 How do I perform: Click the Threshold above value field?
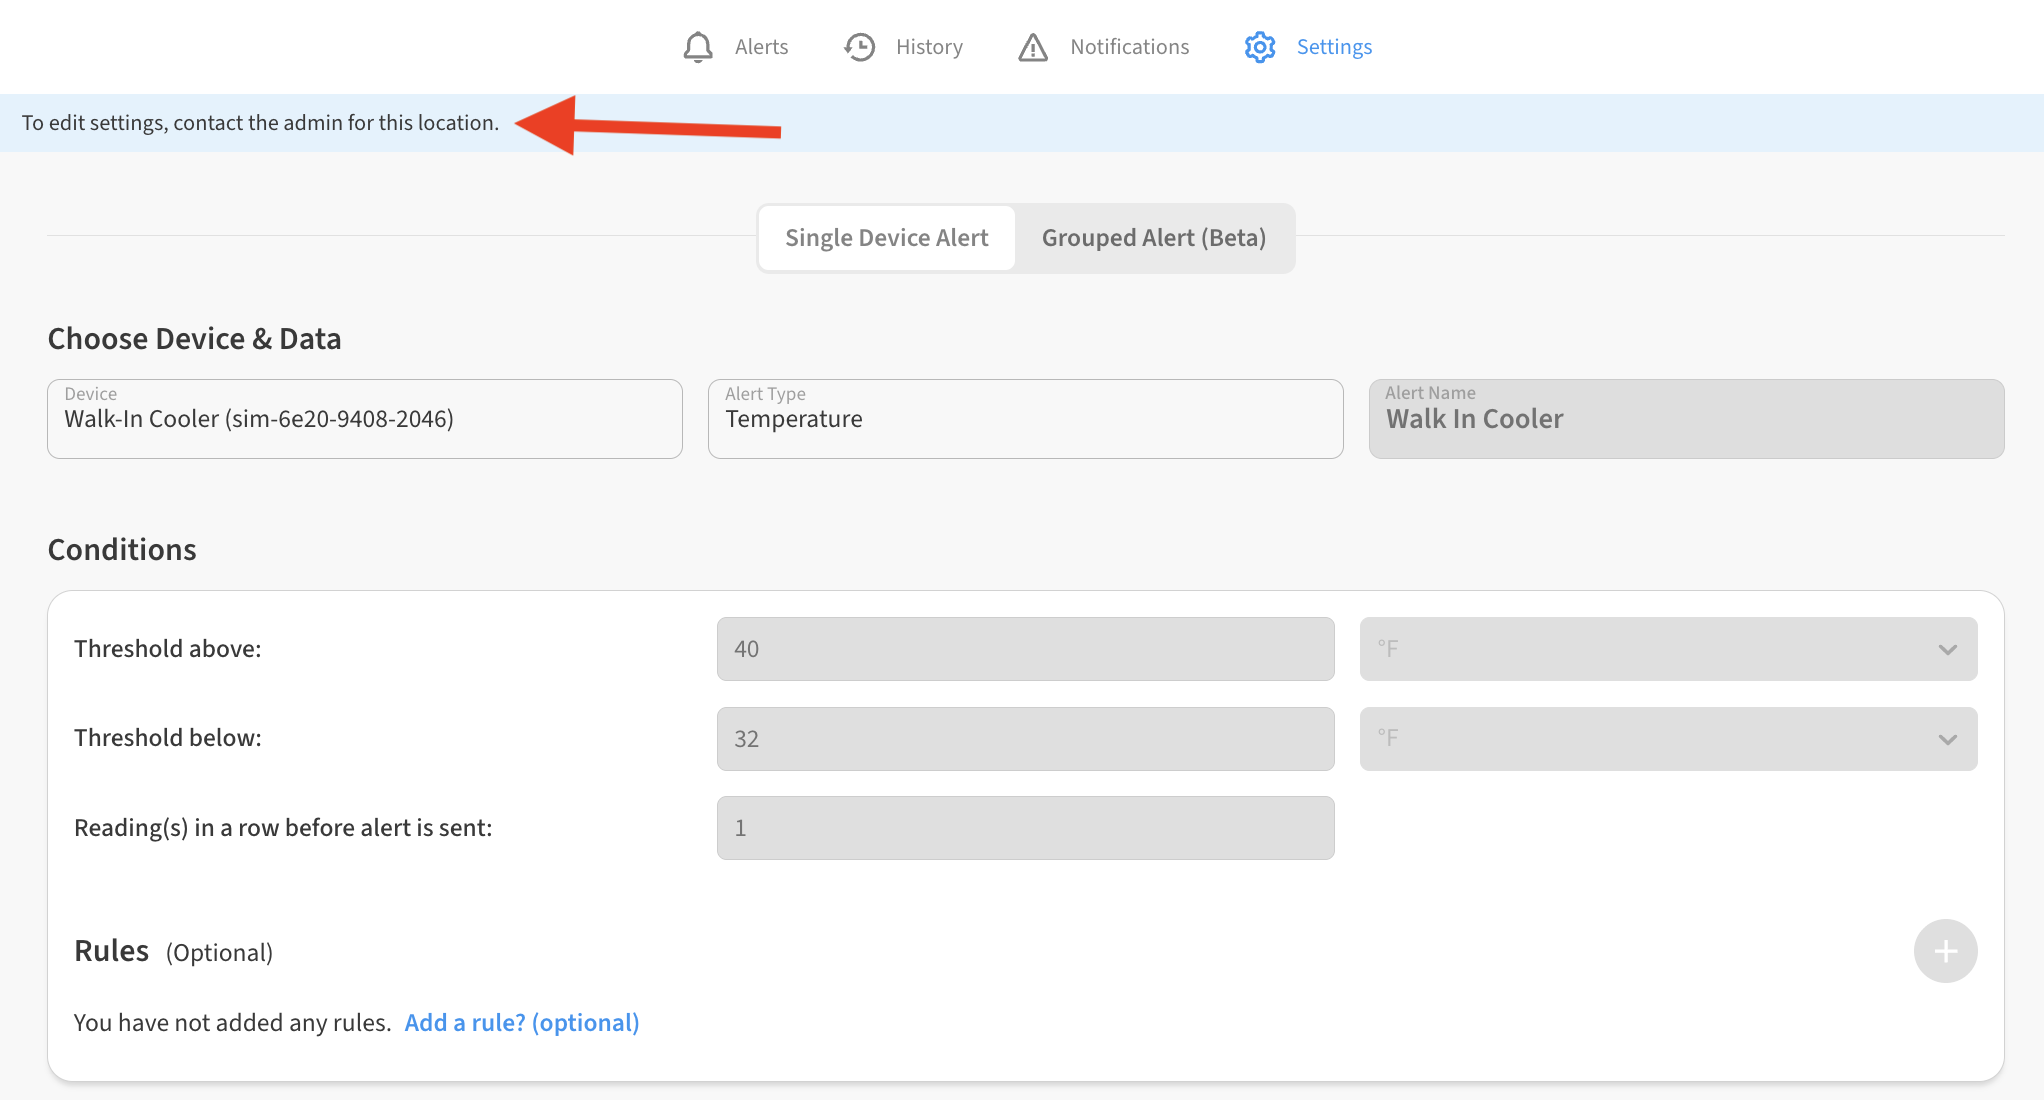click(1025, 649)
